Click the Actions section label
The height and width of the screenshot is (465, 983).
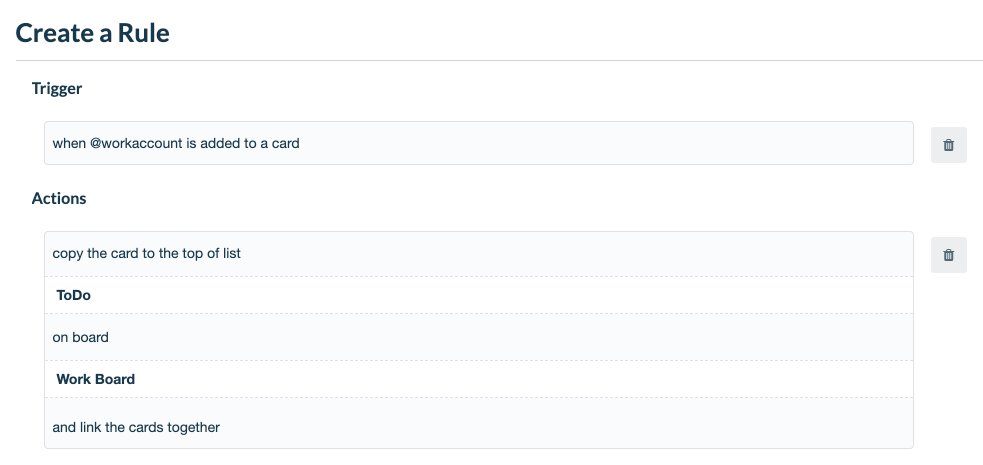[x=59, y=198]
